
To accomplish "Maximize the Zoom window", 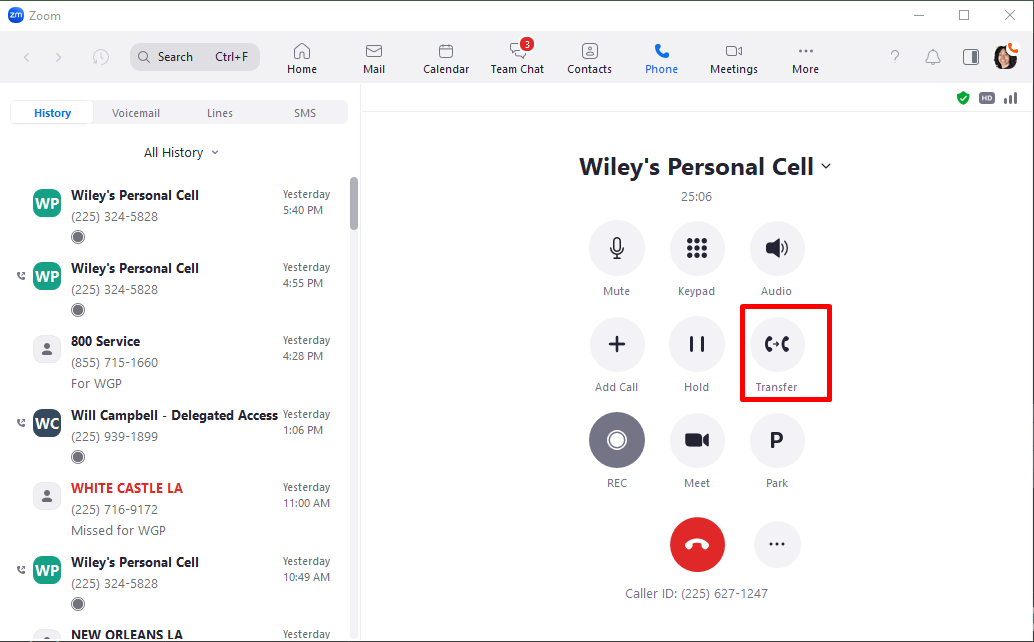I will coord(964,15).
